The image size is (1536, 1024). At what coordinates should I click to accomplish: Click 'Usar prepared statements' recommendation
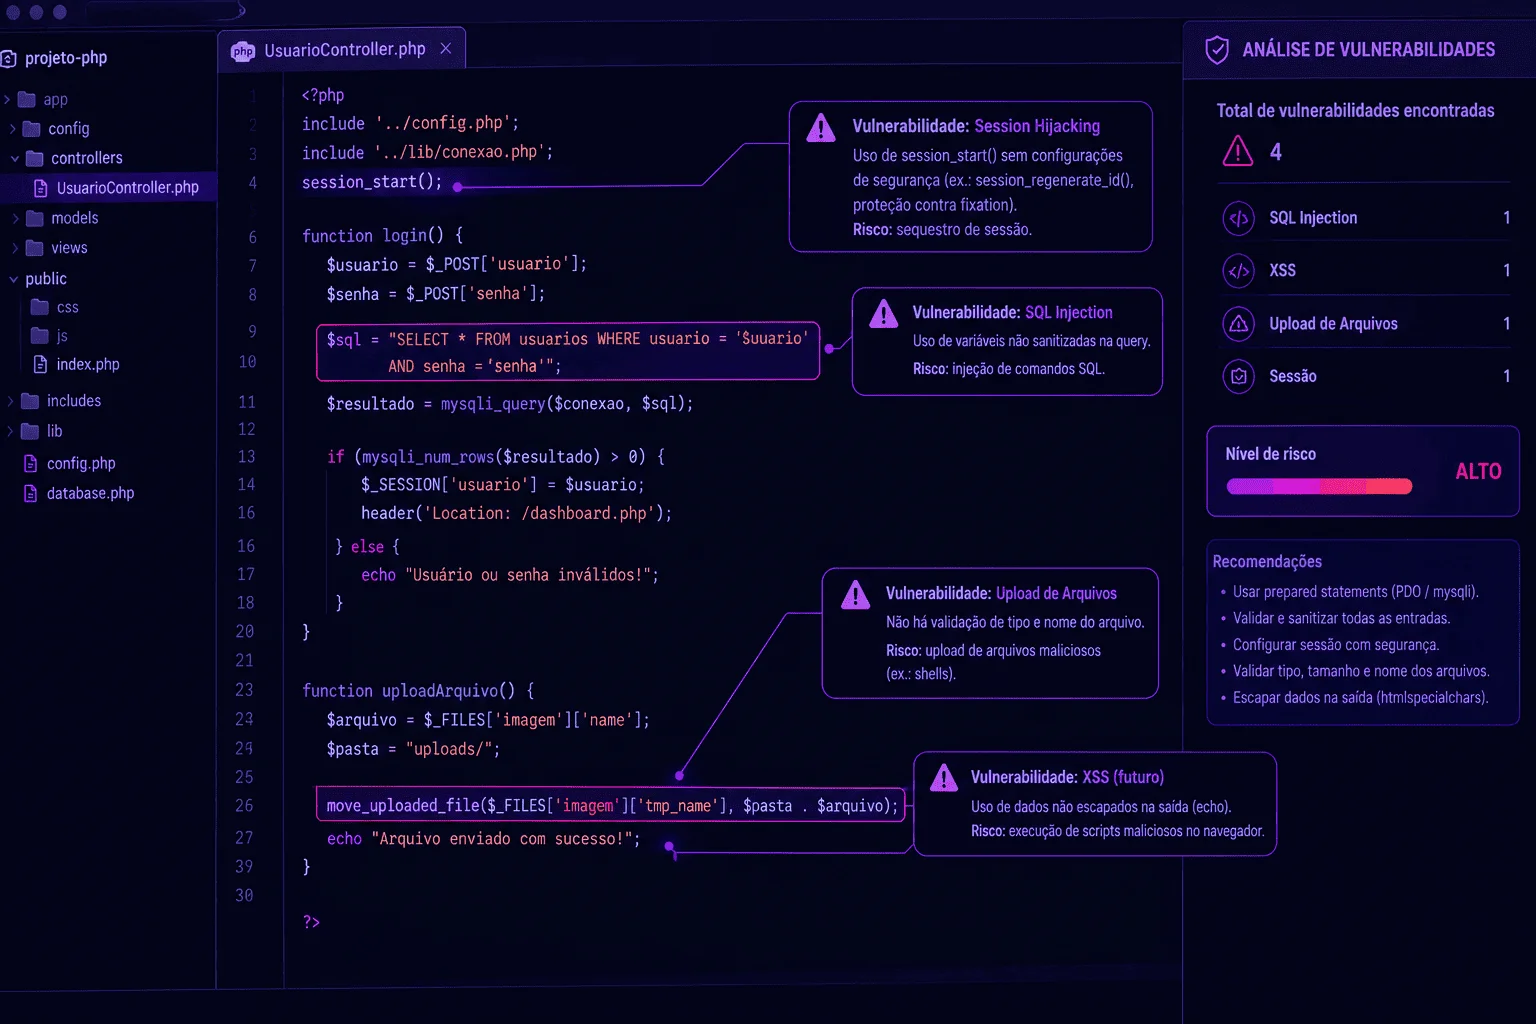point(1355,592)
